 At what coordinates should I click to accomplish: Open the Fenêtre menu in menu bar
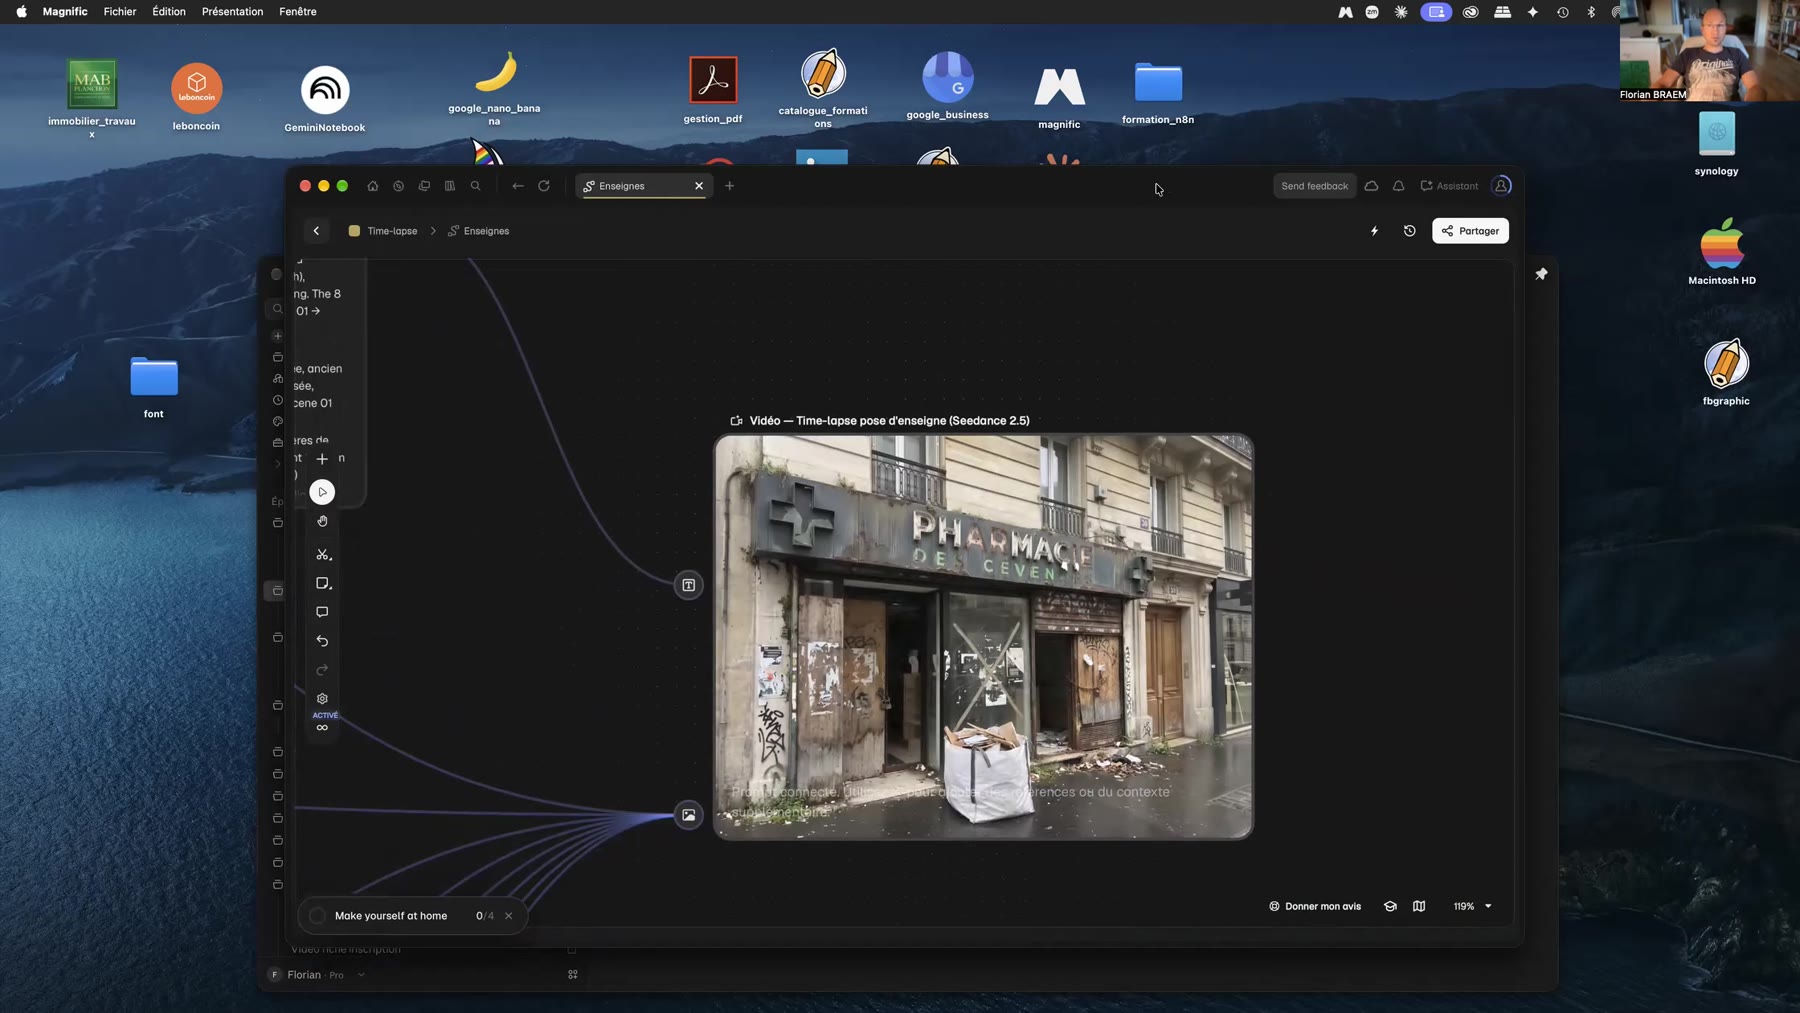pyautogui.click(x=298, y=12)
